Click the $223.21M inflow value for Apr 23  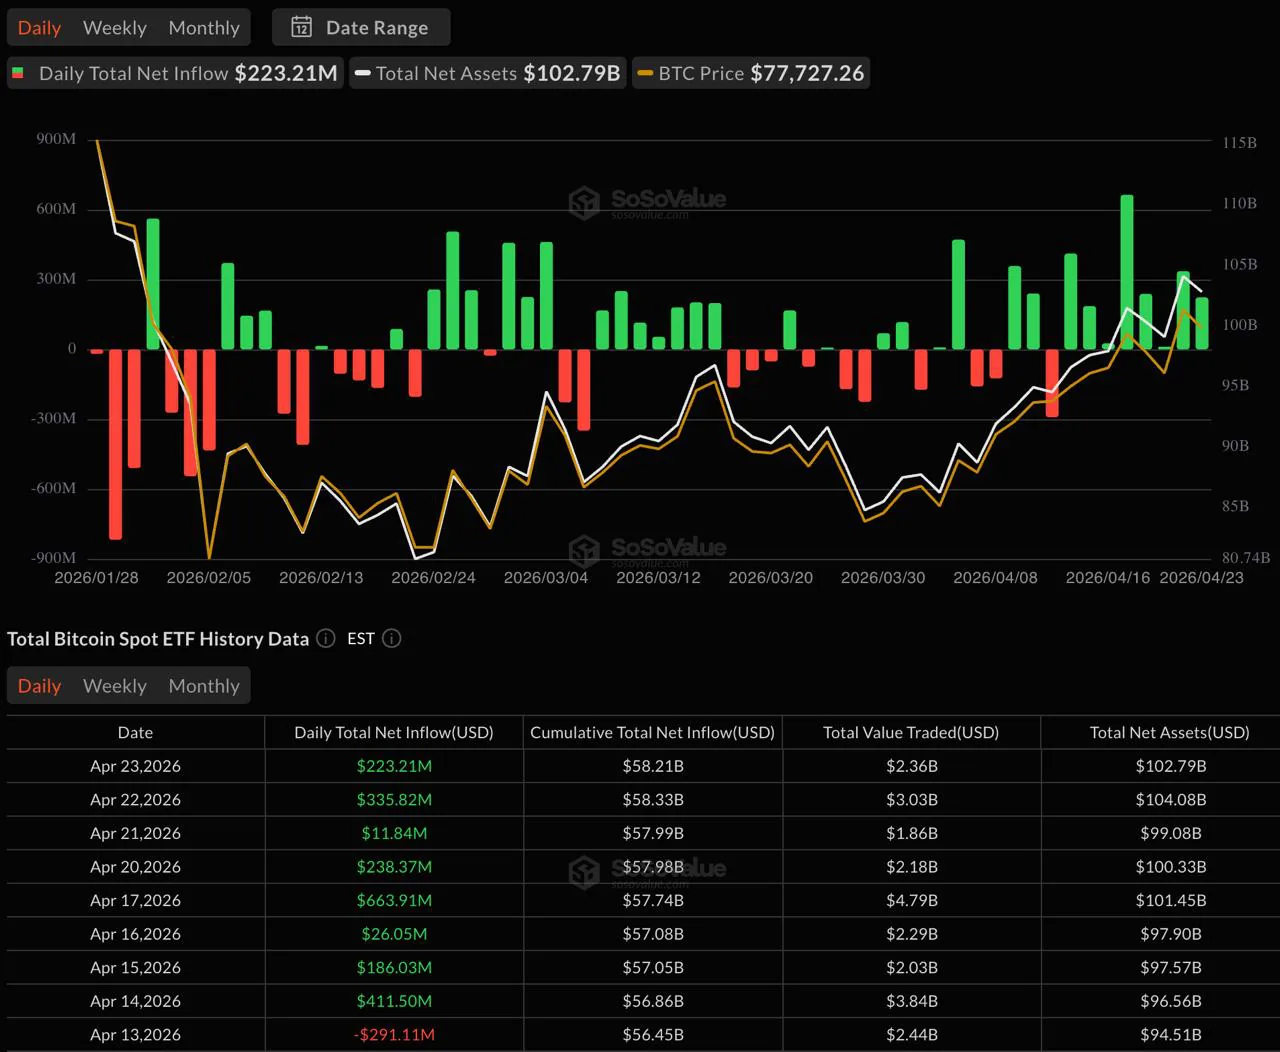[394, 766]
